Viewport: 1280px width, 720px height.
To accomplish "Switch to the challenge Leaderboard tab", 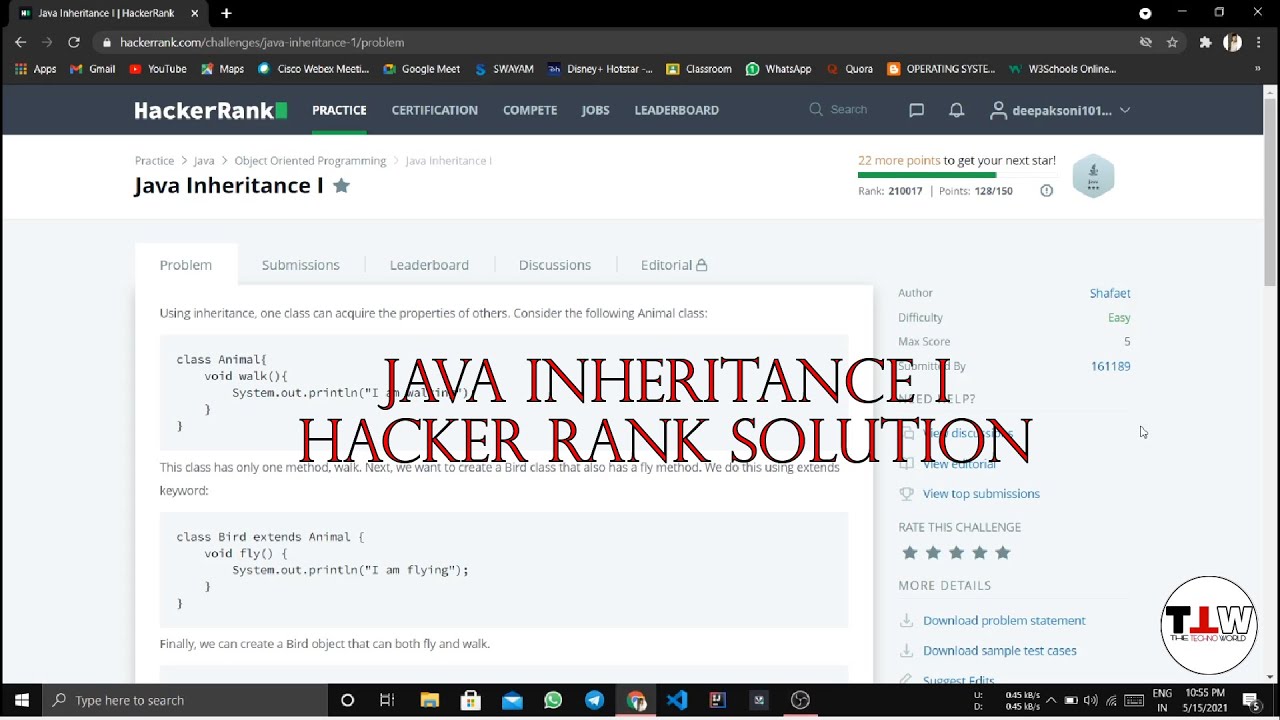I will 429,265.
